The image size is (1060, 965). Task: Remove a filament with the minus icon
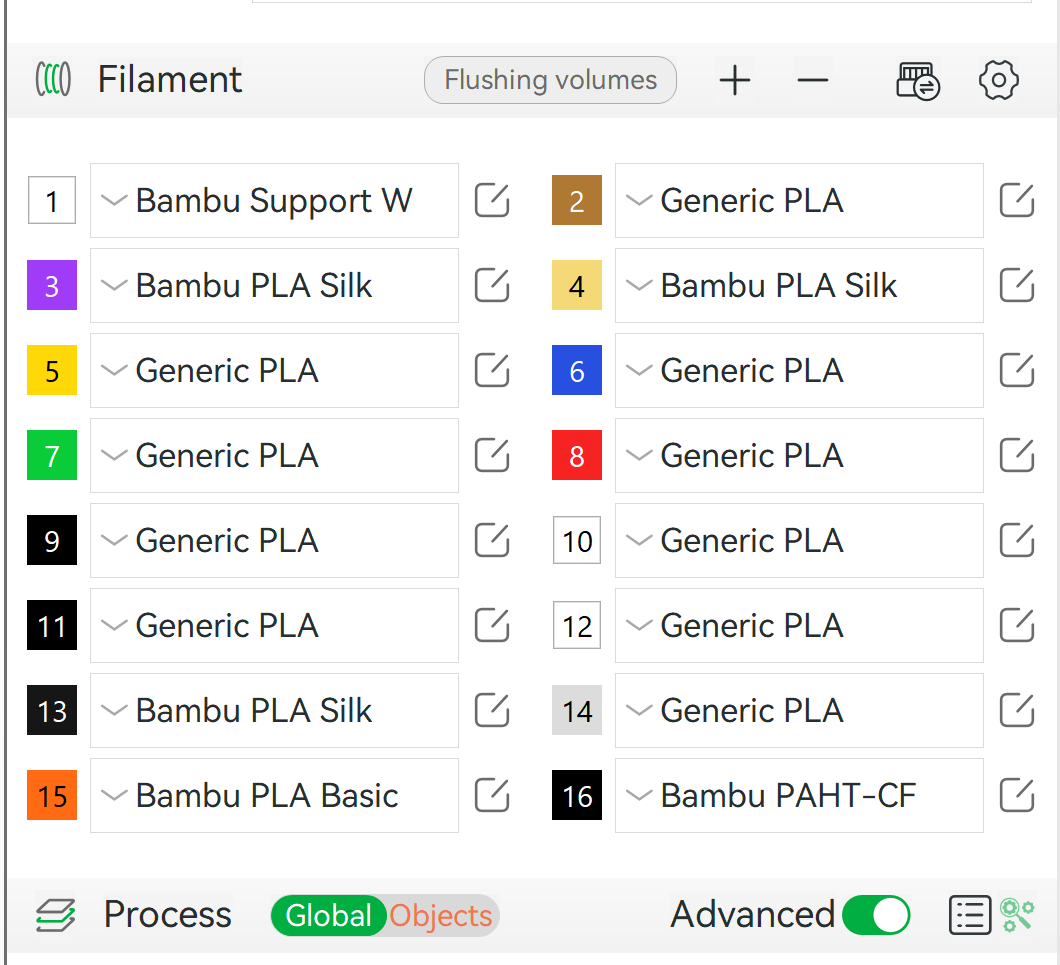[x=813, y=80]
